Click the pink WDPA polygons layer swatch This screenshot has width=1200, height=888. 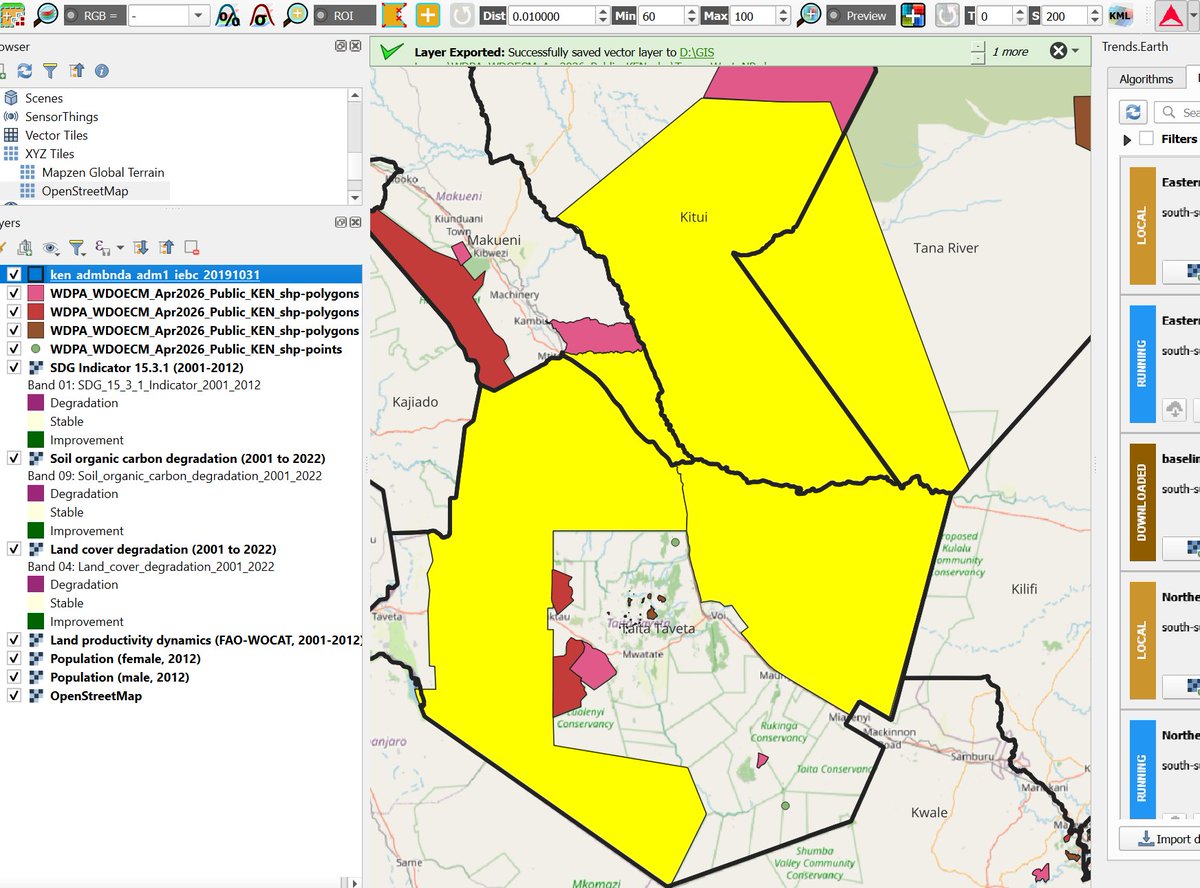[x=35, y=294]
